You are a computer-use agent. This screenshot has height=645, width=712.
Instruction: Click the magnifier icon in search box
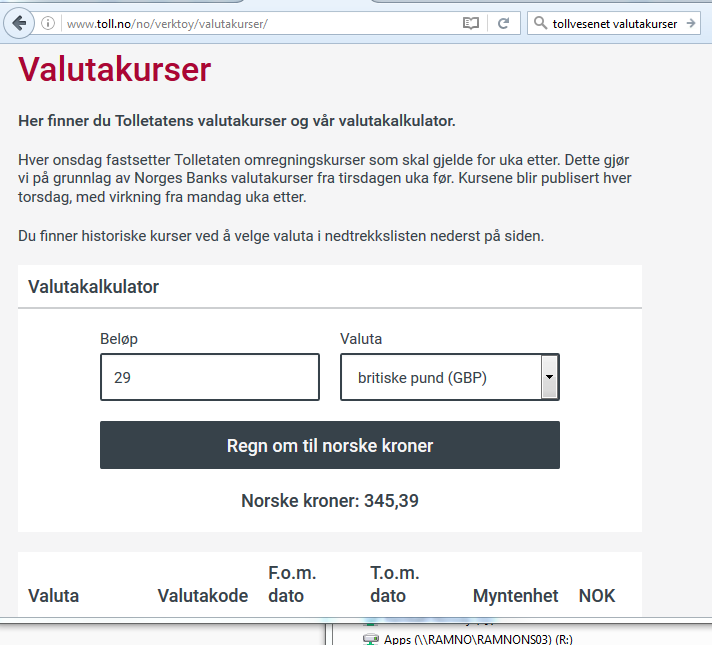click(540, 23)
